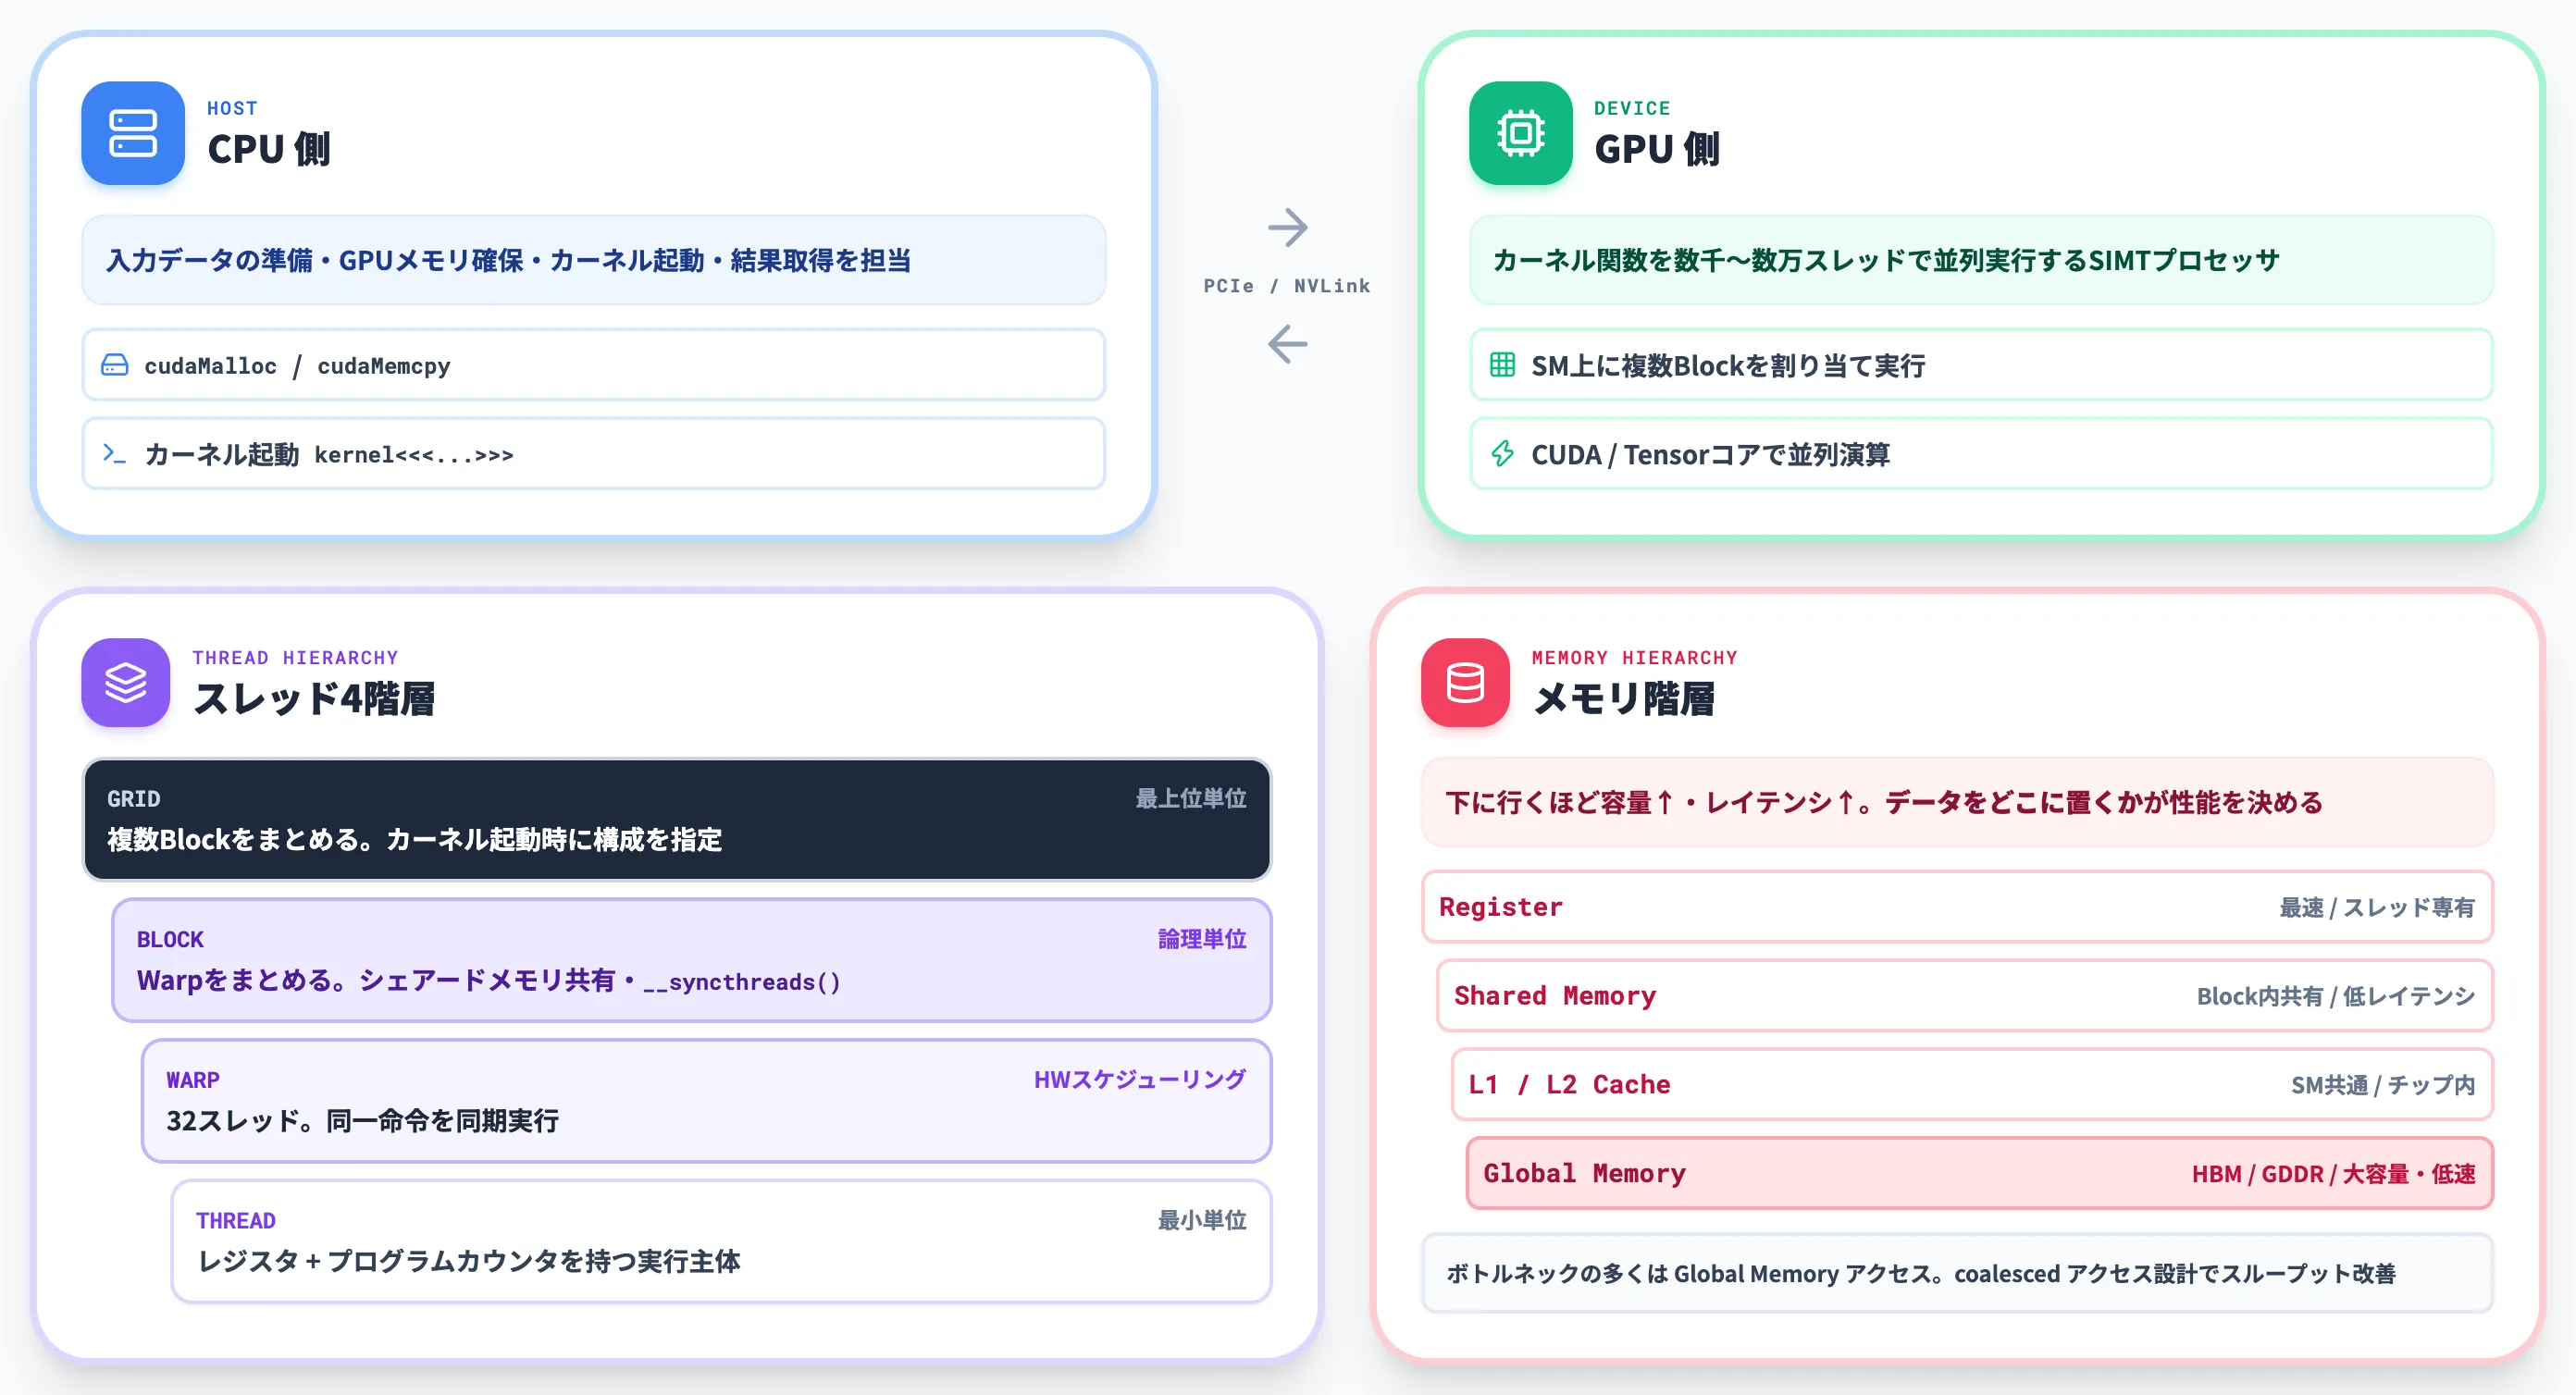
Task: Click the メモリ階層 heading
Action: (1624, 698)
